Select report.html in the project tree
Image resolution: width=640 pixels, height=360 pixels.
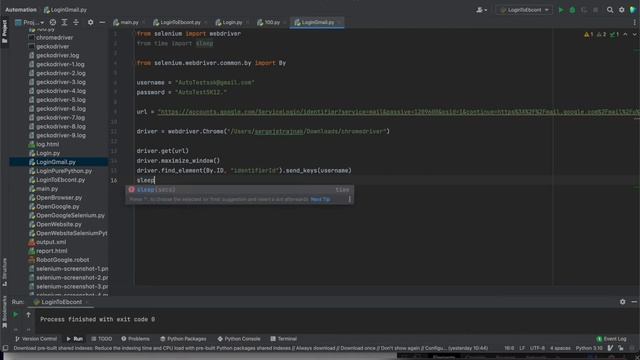tap(51, 251)
